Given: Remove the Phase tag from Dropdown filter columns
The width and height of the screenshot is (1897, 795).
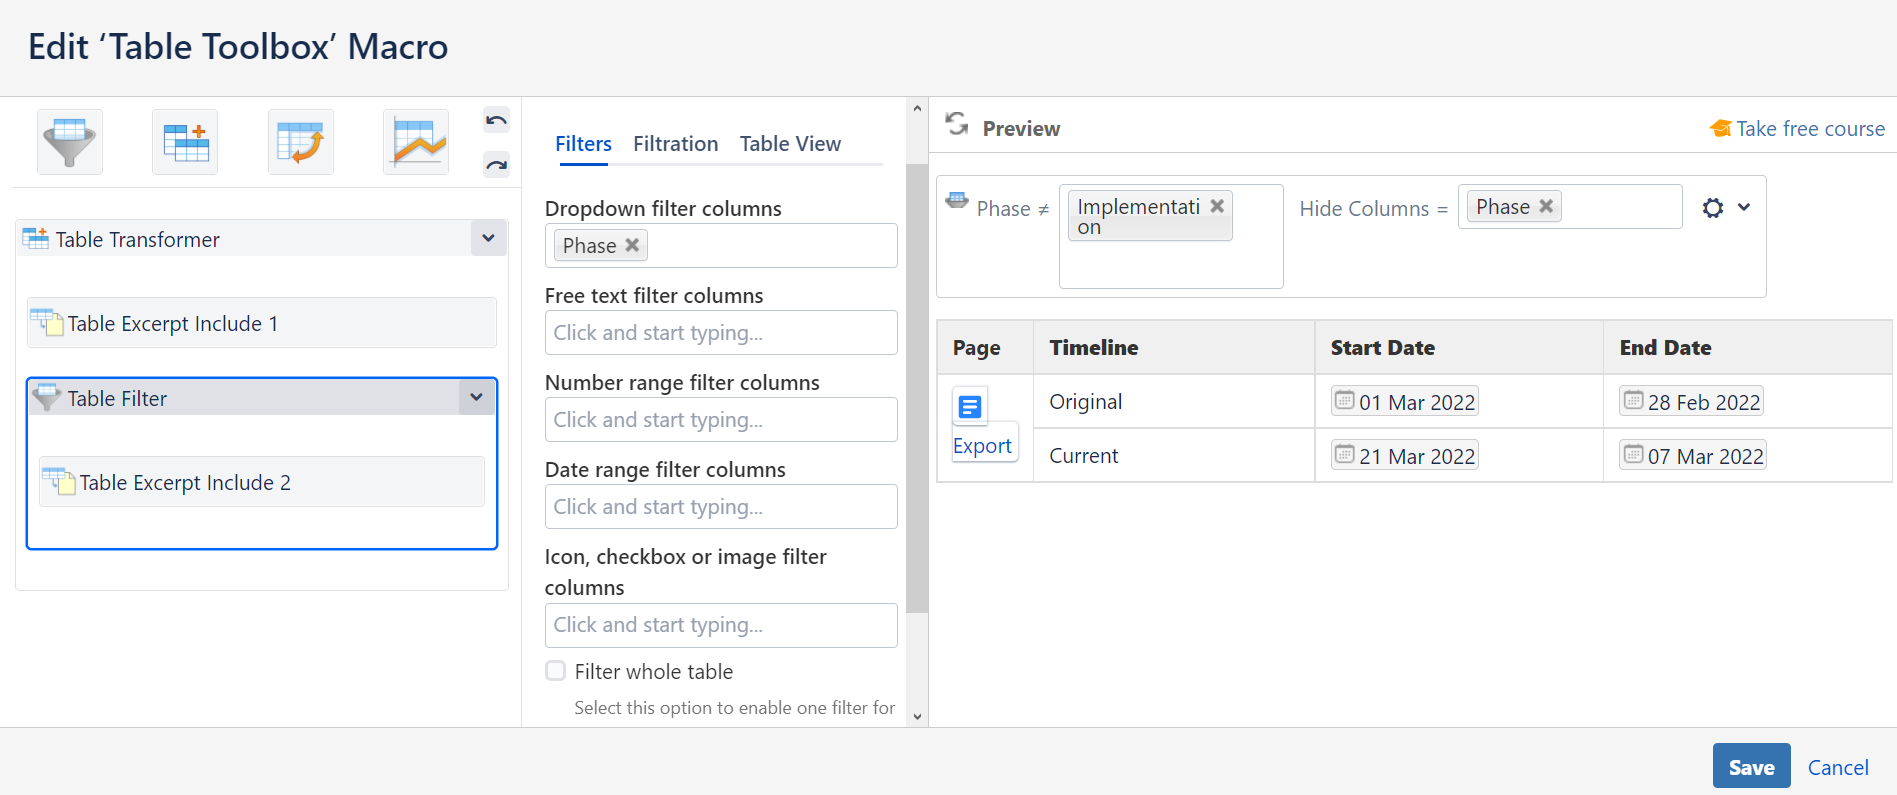Looking at the screenshot, I should coord(632,245).
